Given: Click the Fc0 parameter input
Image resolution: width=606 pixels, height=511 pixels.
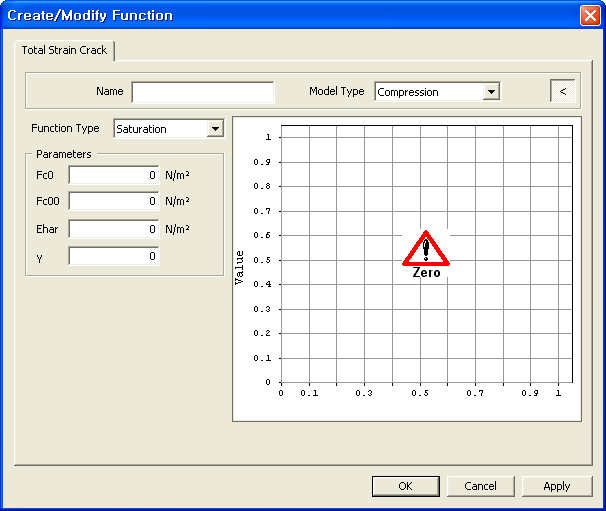Looking at the screenshot, I should pos(114,175).
